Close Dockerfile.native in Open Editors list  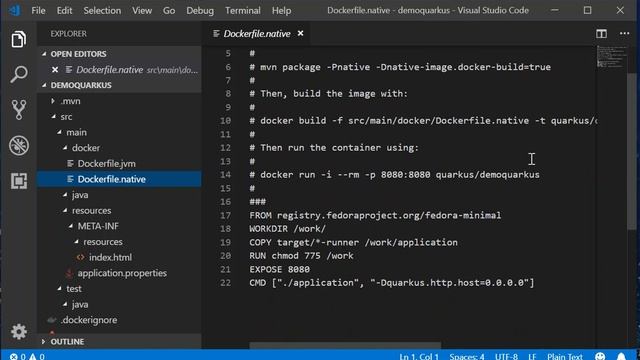point(55,70)
